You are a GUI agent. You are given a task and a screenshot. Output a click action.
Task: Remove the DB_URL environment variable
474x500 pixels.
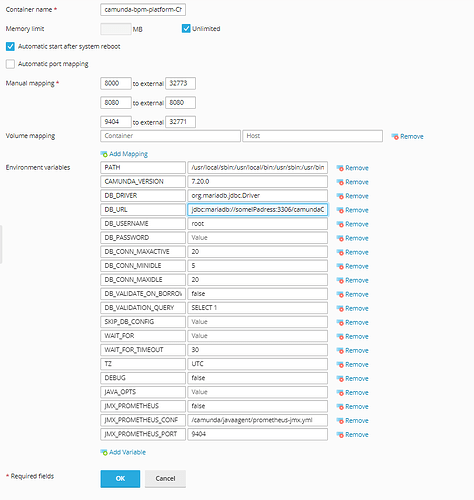(352, 210)
